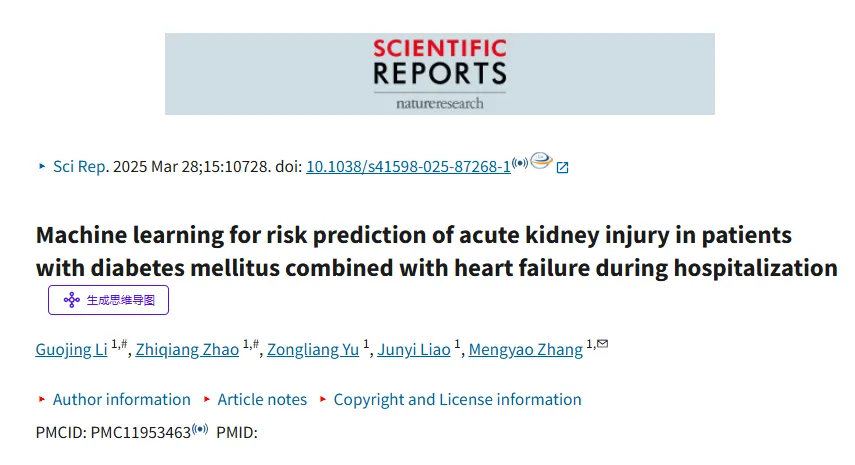Open author Guojing Li's link

[71, 349]
